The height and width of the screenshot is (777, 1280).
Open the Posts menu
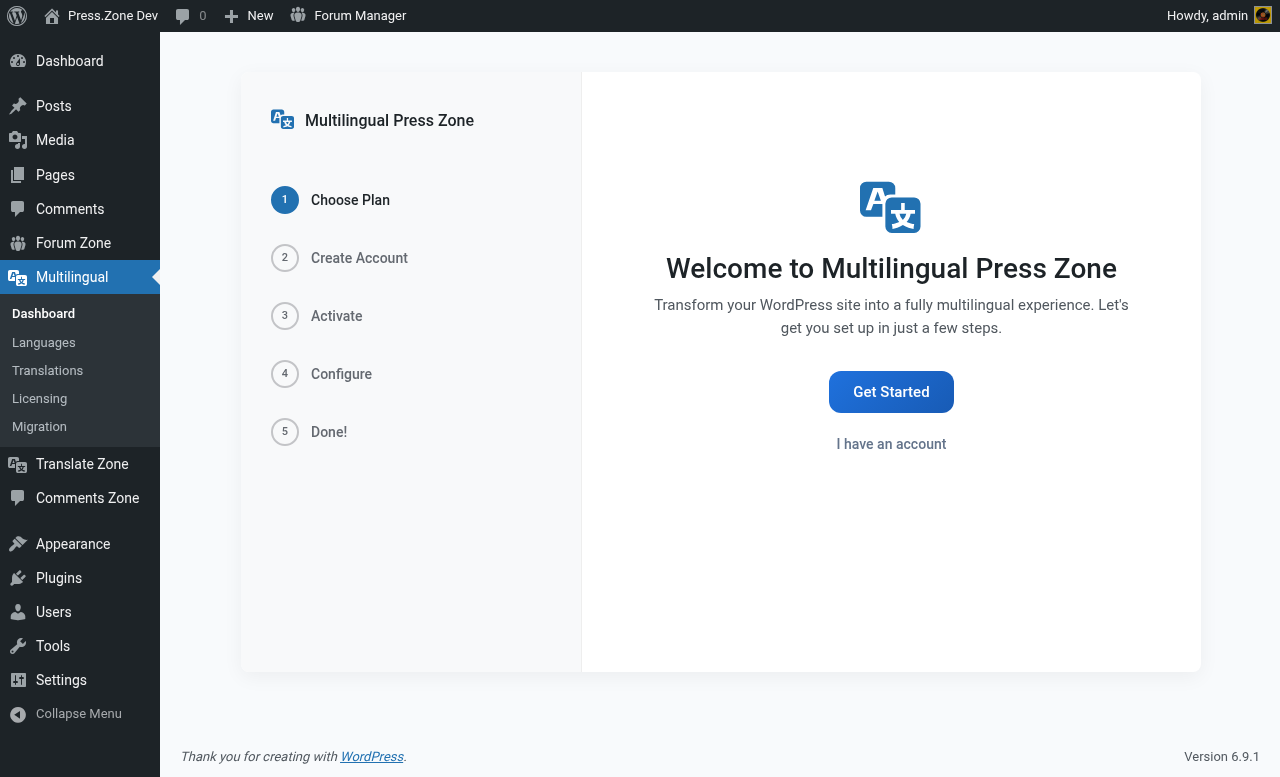(80, 106)
